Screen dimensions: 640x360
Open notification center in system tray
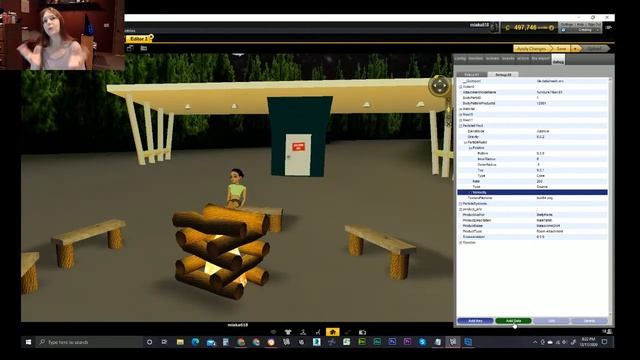[x=604, y=342]
